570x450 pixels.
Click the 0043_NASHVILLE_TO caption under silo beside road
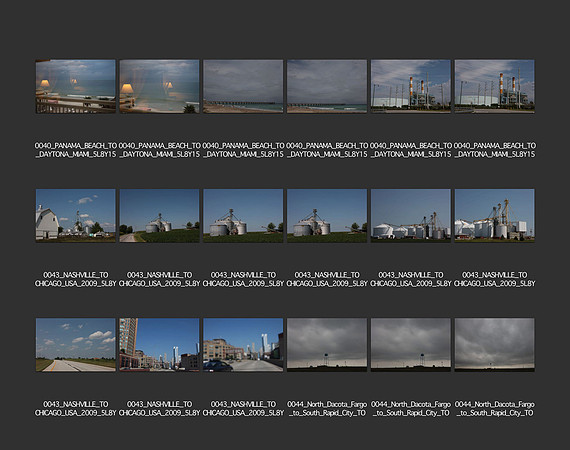pyautogui.click(x=159, y=279)
